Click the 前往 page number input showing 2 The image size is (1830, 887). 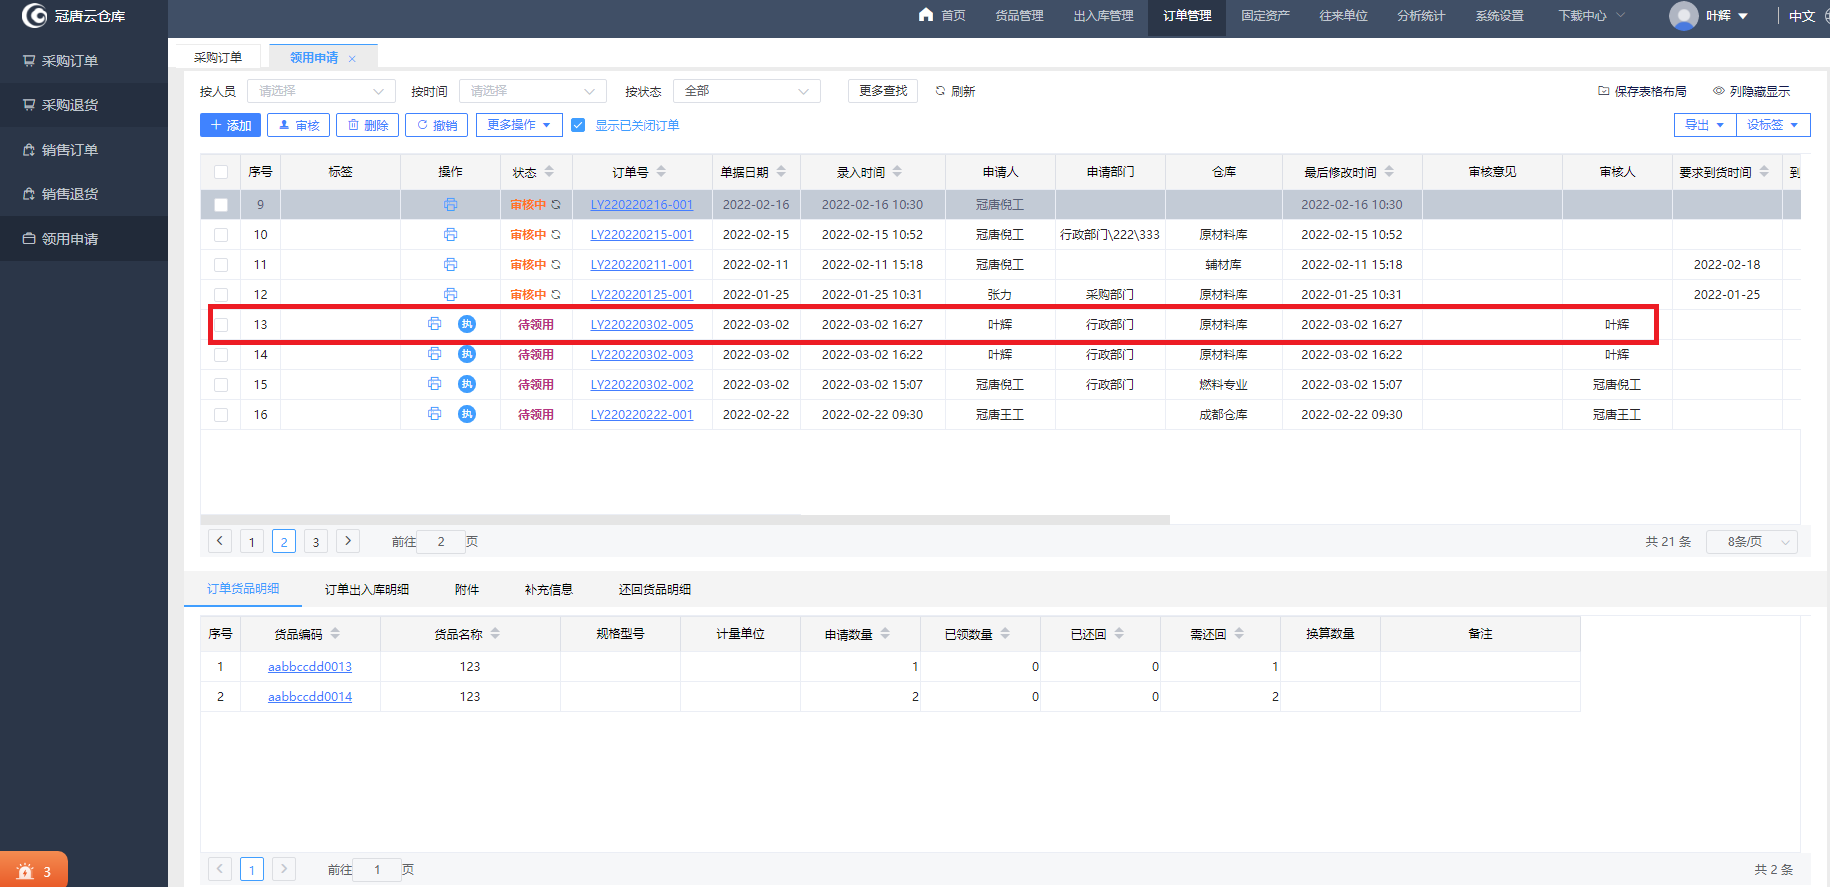[x=441, y=542]
